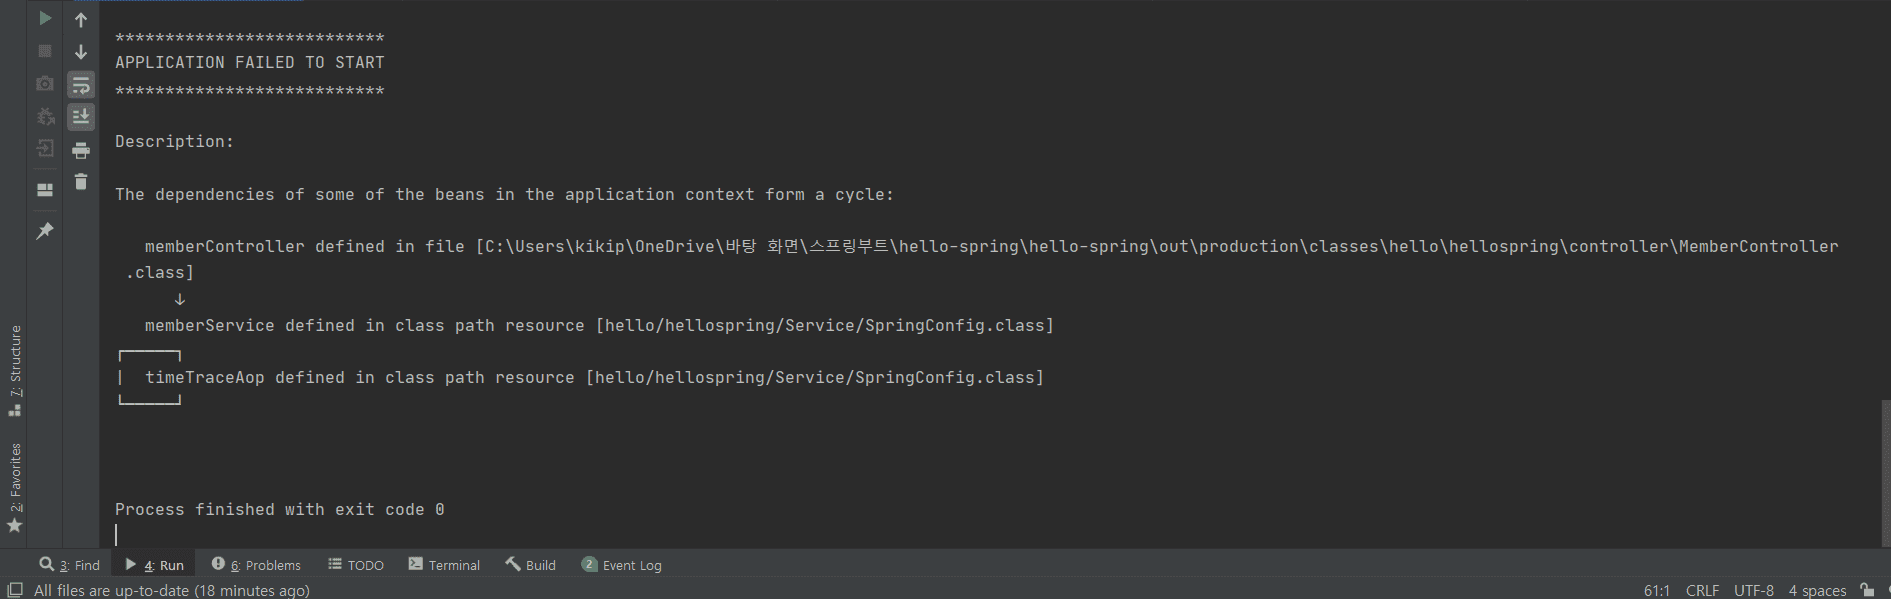Image resolution: width=1891 pixels, height=599 pixels.
Task: Switch to the Terminal tool window tab
Action: point(444,565)
